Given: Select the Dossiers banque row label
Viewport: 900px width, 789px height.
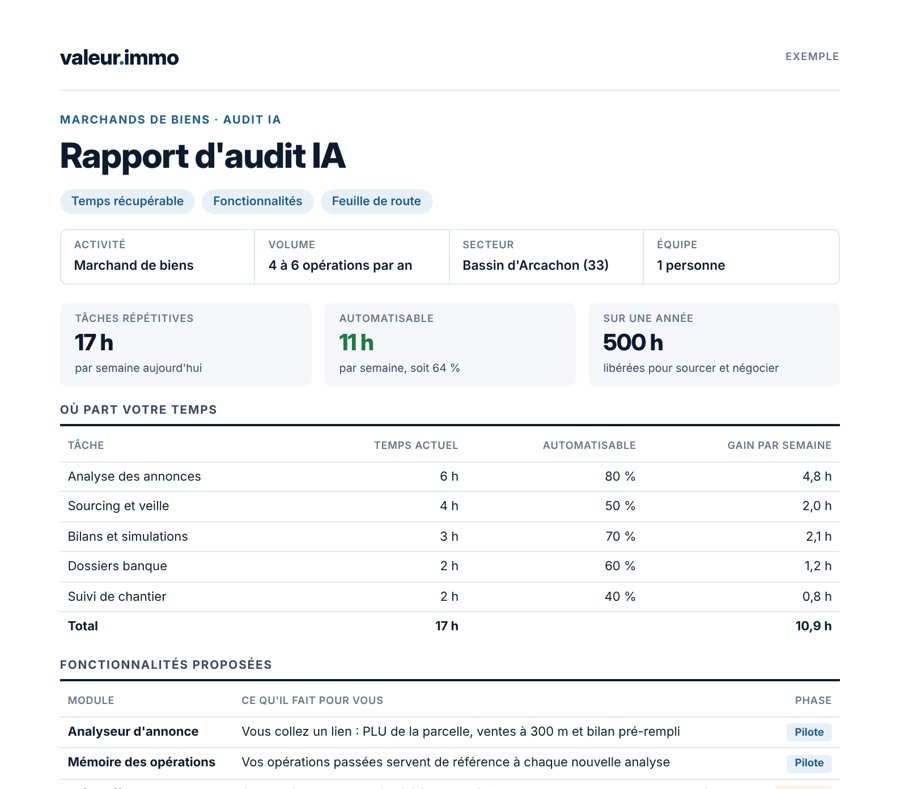Looking at the screenshot, I should tap(117, 566).
